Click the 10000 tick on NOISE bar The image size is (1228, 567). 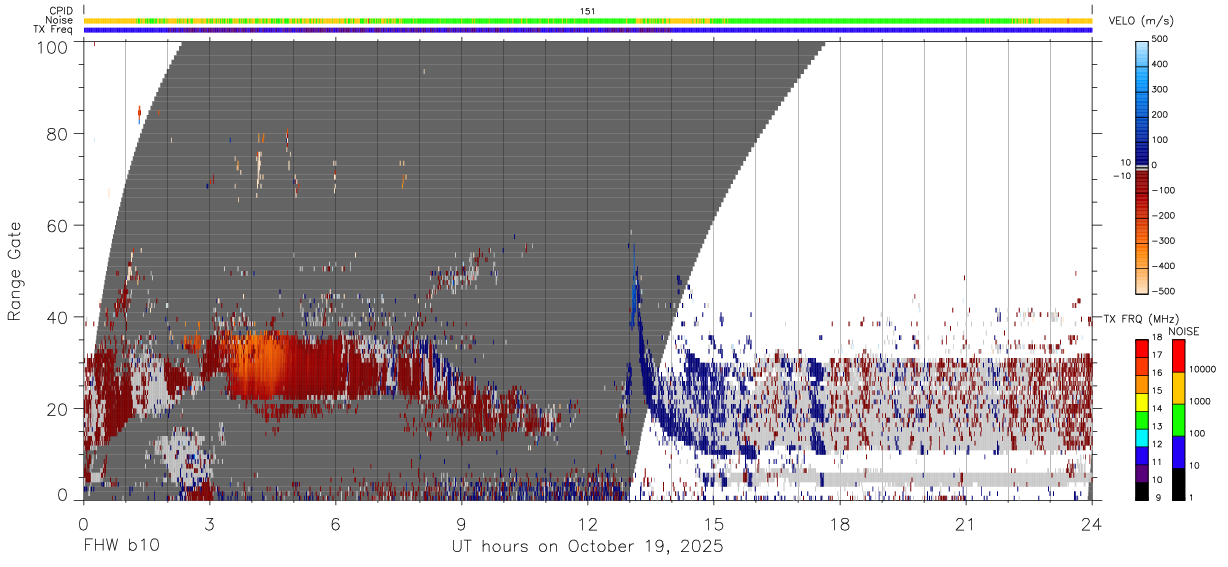tap(1205, 370)
